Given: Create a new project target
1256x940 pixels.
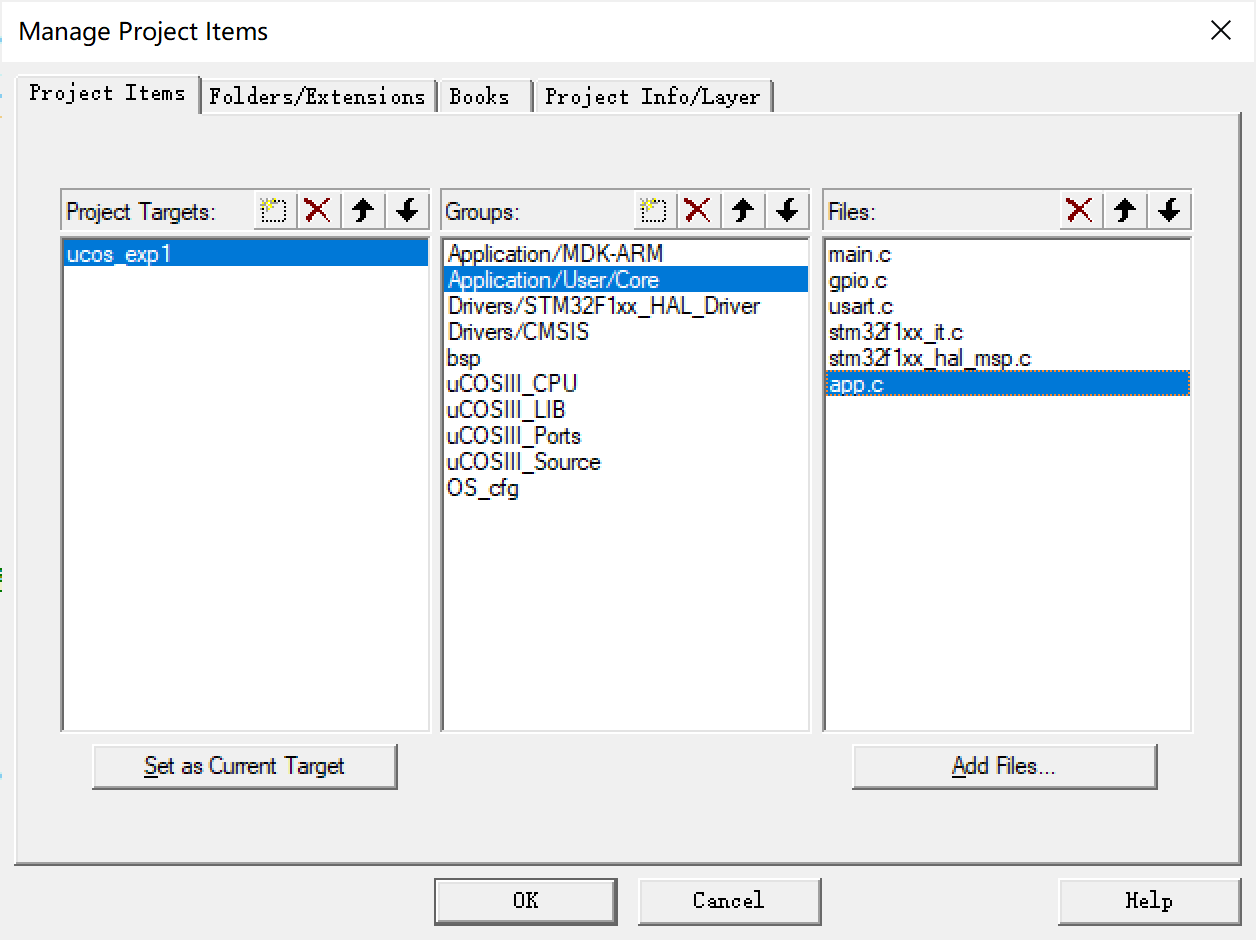Looking at the screenshot, I should tap(273, 210).
